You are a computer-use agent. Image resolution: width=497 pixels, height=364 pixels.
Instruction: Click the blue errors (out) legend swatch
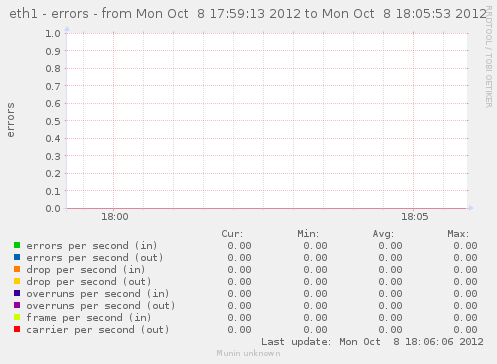pos(17,257)
